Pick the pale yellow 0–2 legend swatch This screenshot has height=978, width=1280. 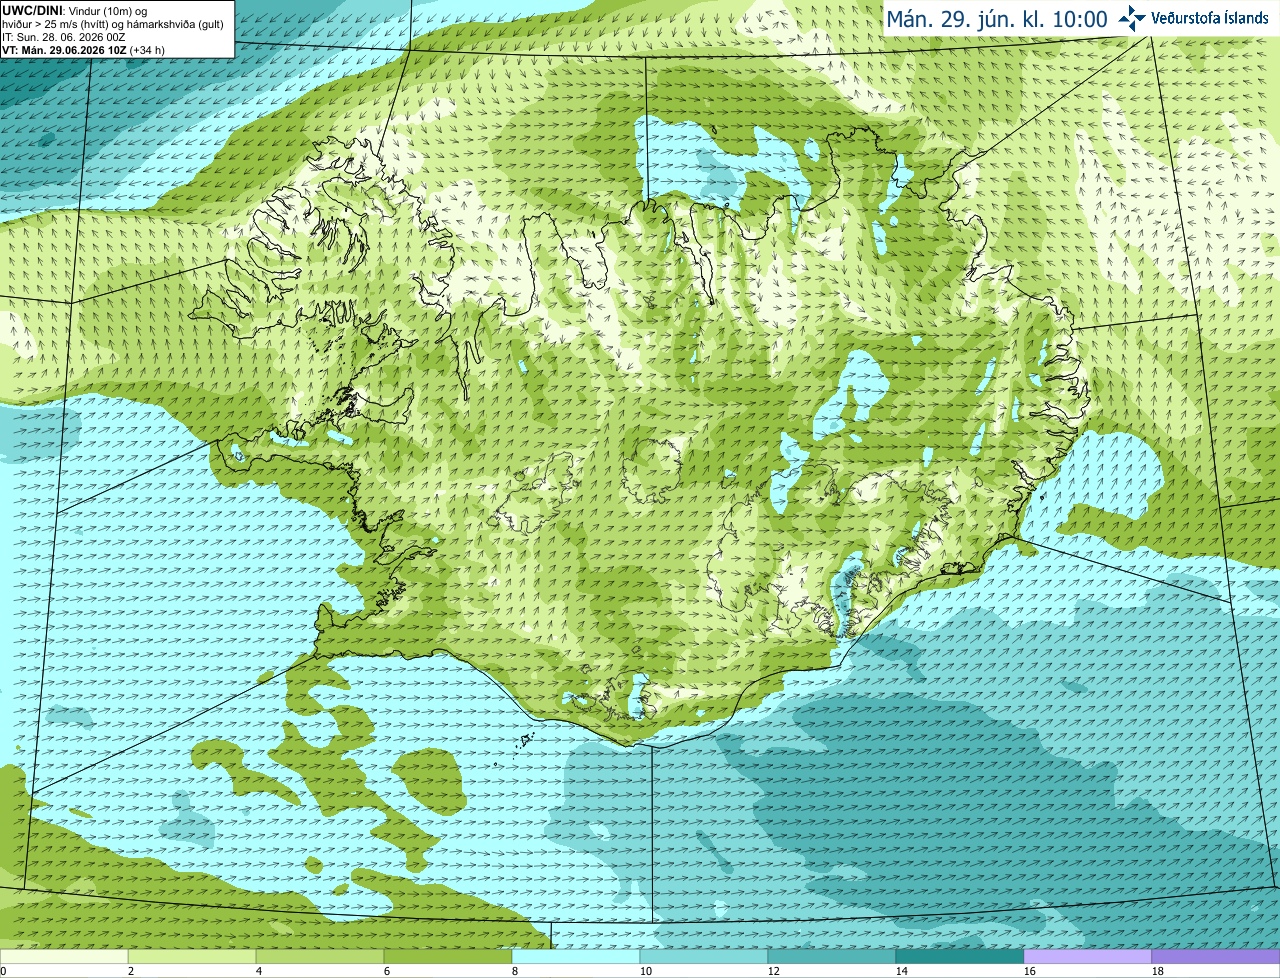pyautogui.click(x=65, y=957)
